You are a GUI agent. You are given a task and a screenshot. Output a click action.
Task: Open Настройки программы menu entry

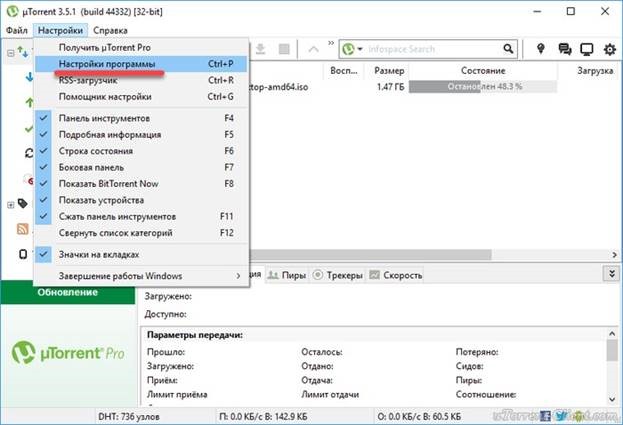(141, 64)
